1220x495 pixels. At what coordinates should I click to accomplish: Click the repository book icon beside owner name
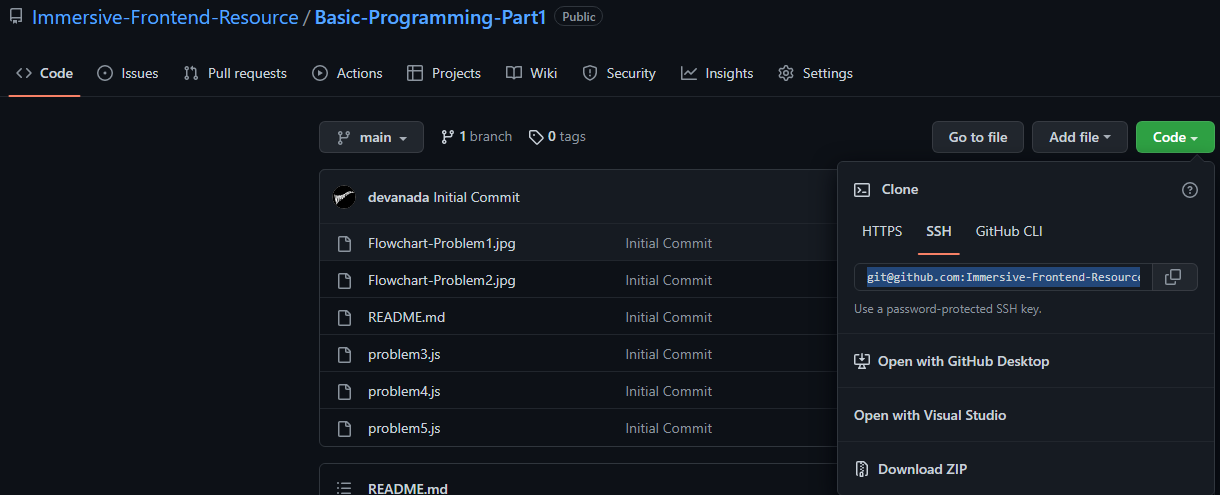click(16, 18)
